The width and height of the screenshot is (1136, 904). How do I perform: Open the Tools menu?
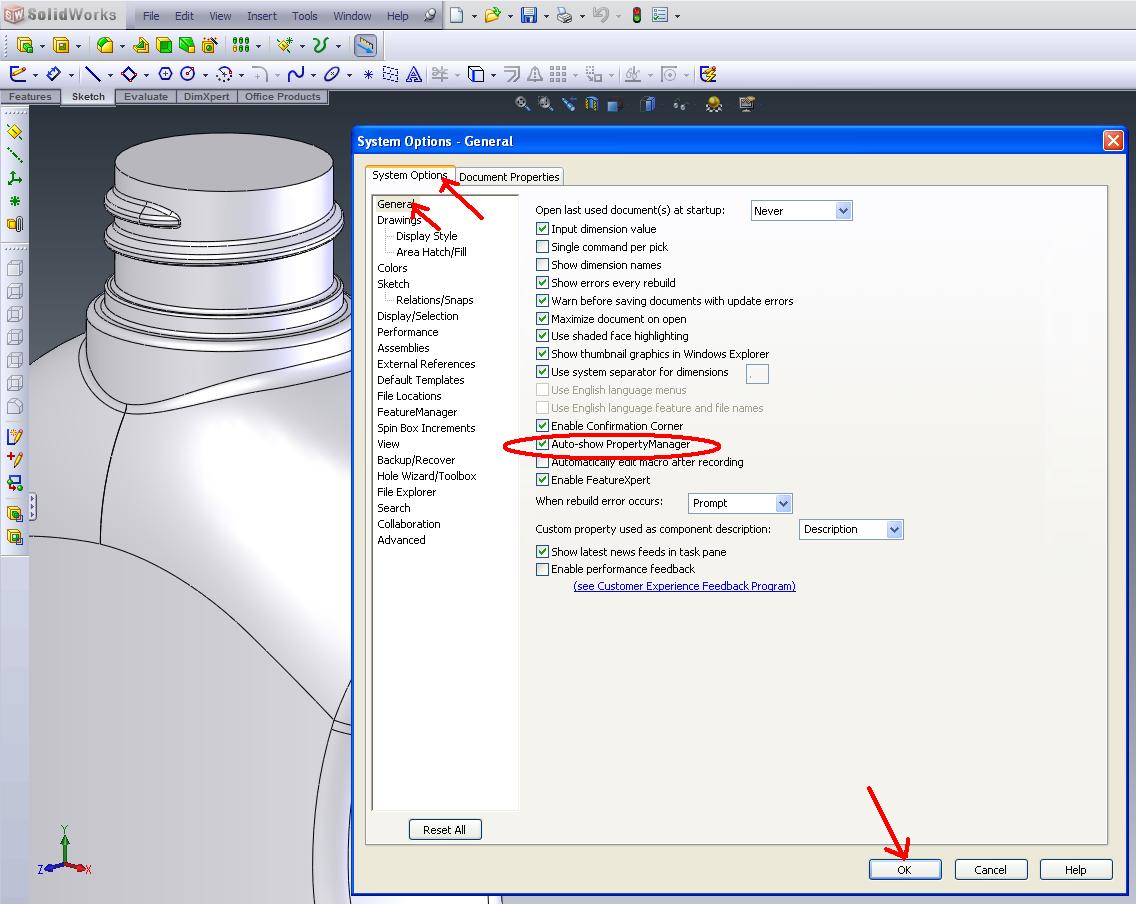coord(304,15)
